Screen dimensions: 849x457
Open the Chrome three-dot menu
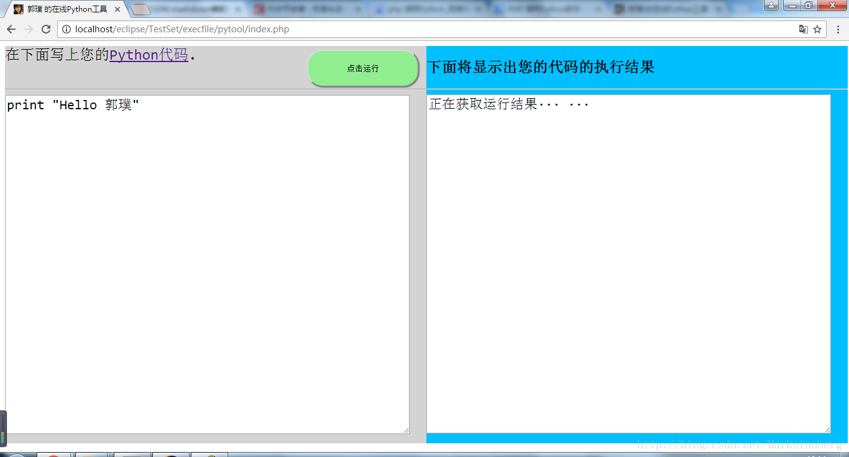click(838, 29)
